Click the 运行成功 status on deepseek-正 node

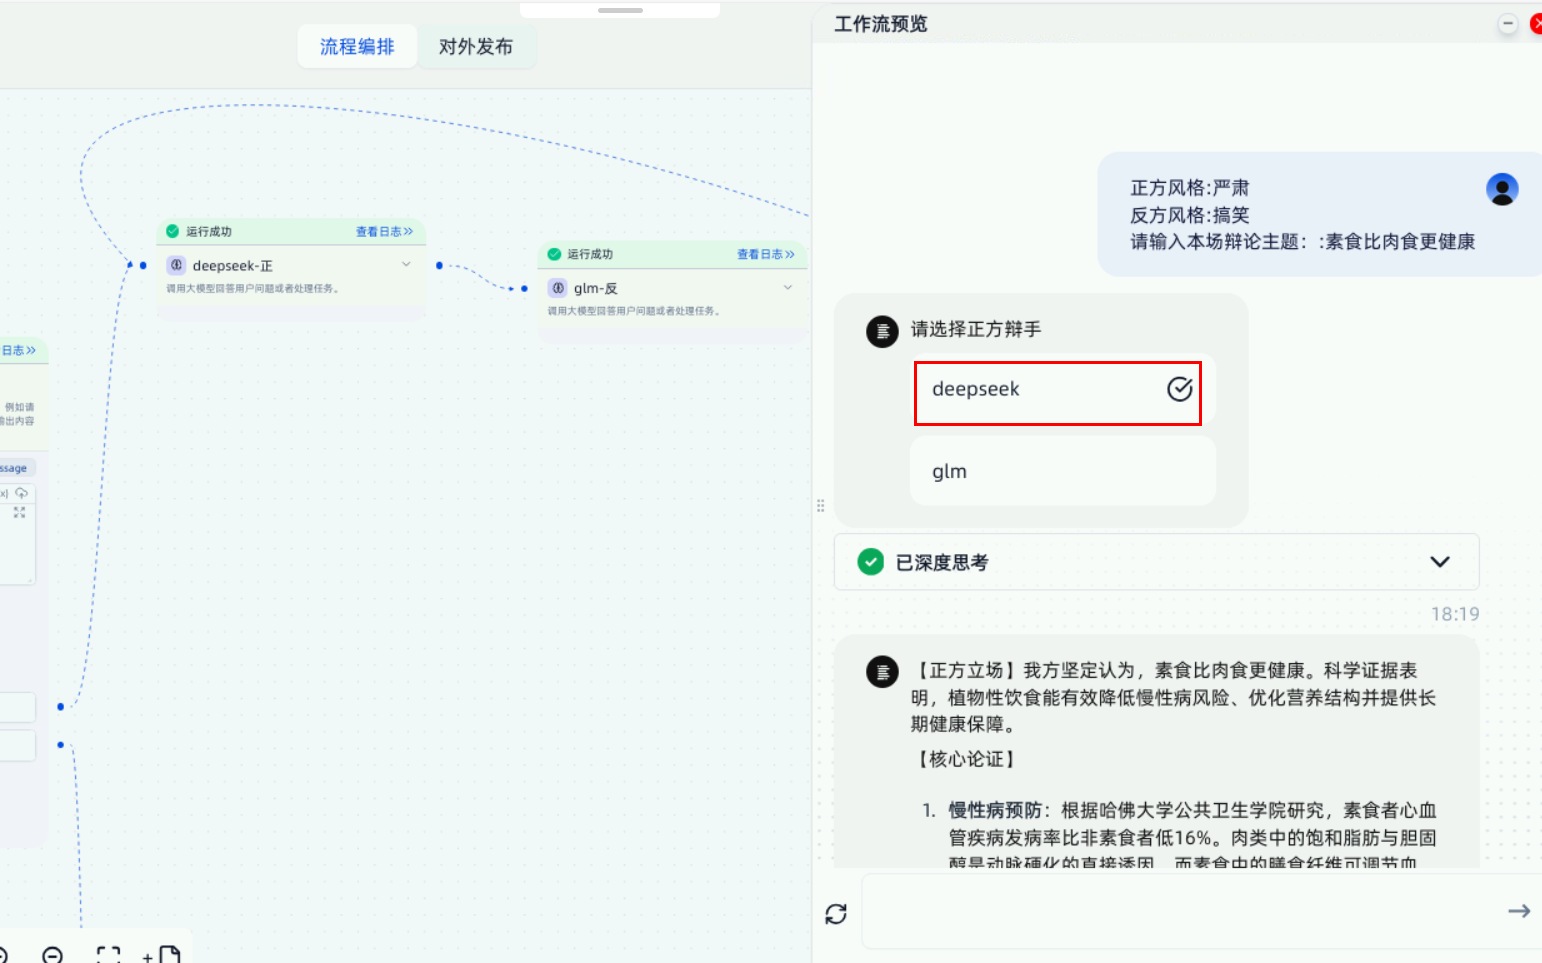[209, 231]
